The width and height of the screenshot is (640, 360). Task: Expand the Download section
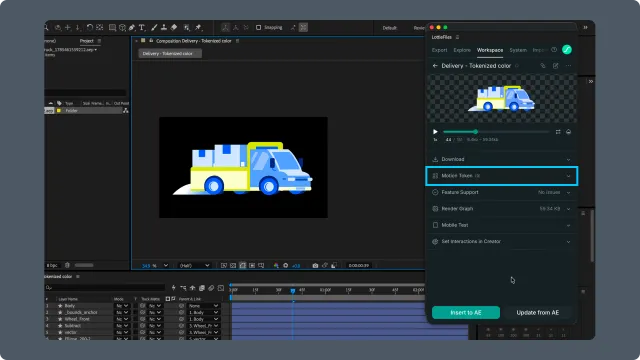point(502,159)
